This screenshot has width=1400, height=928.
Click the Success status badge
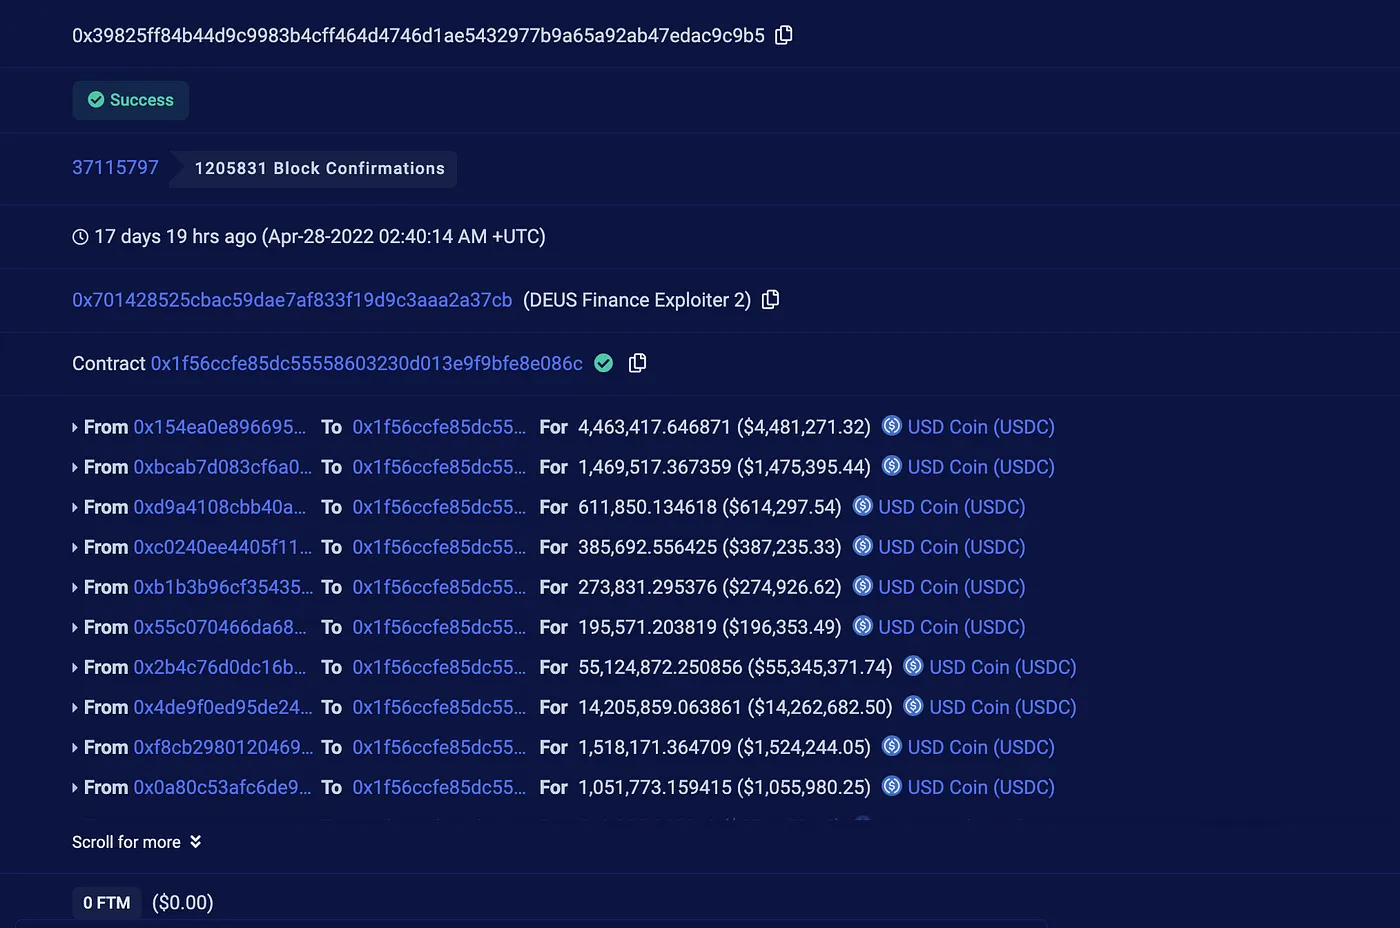(130, 100)
